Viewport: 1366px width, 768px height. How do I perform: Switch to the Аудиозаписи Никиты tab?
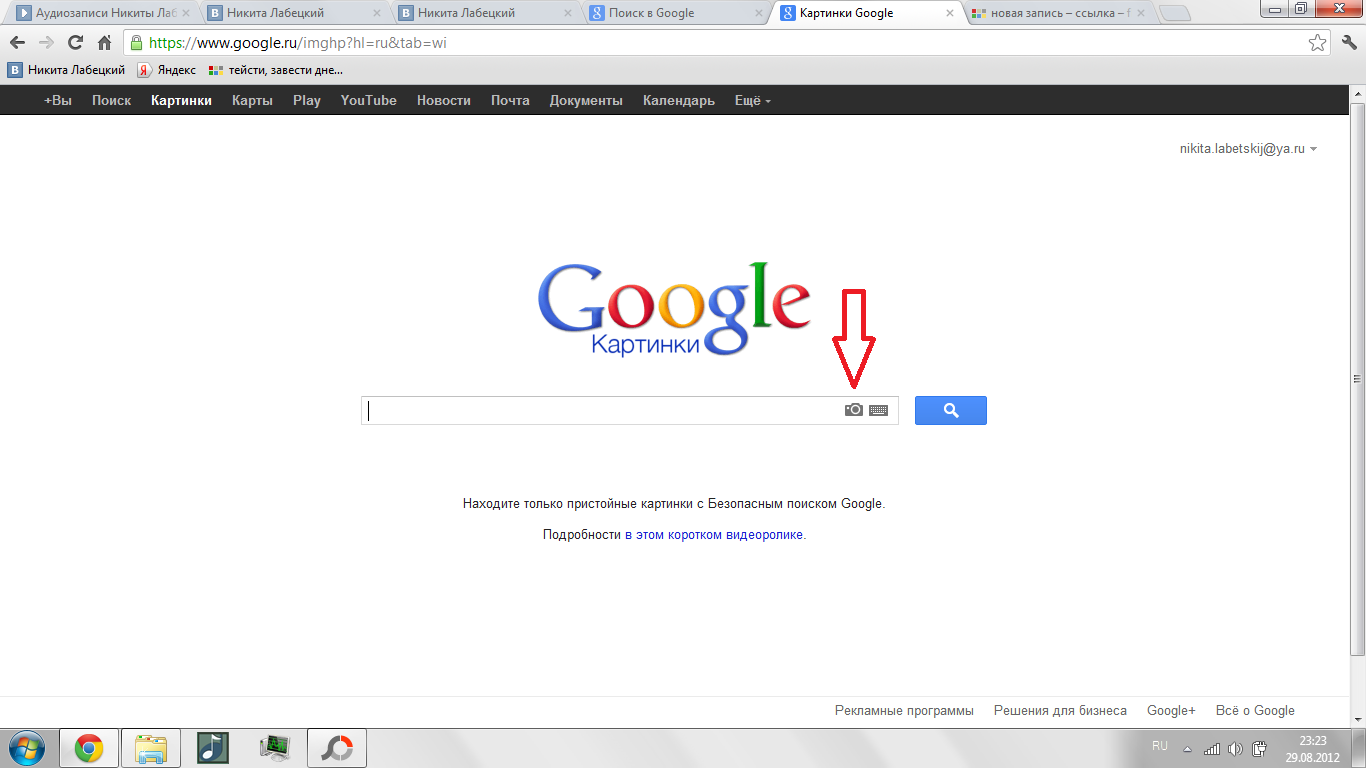pyautogui.click(x=104, y=13)
